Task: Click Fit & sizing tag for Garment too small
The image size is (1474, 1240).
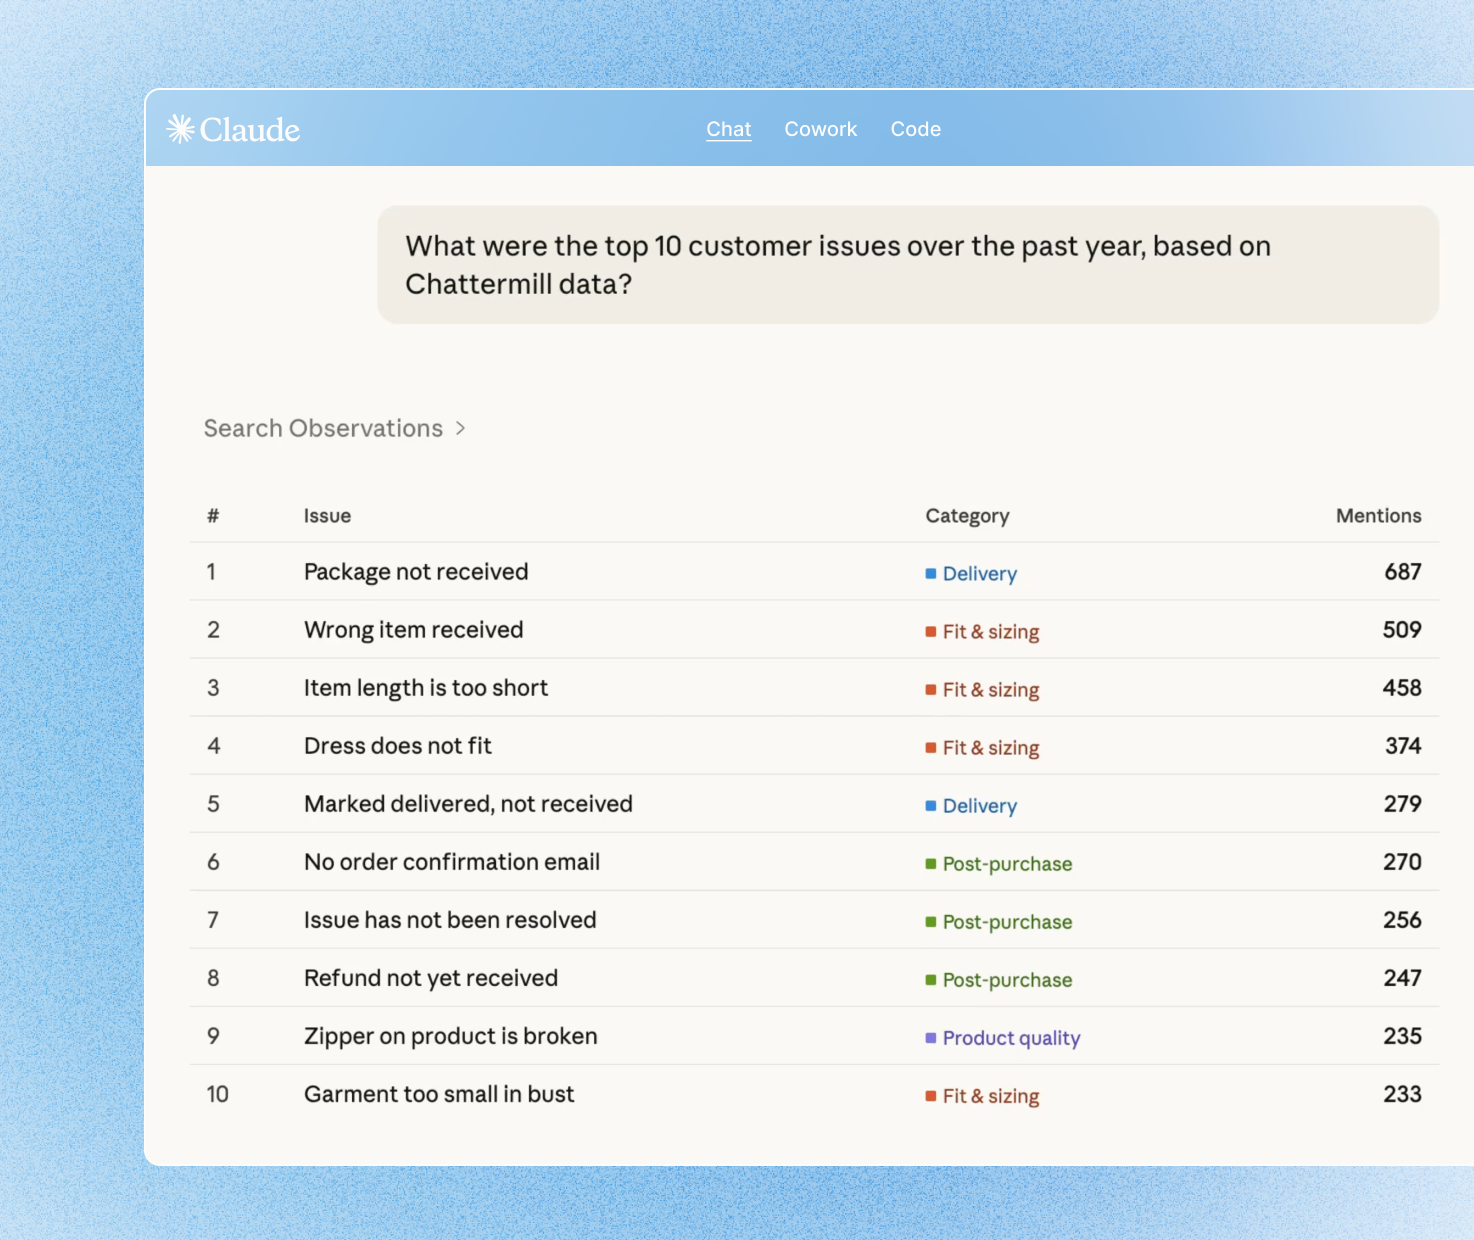Action: [x=982, y=1096]
